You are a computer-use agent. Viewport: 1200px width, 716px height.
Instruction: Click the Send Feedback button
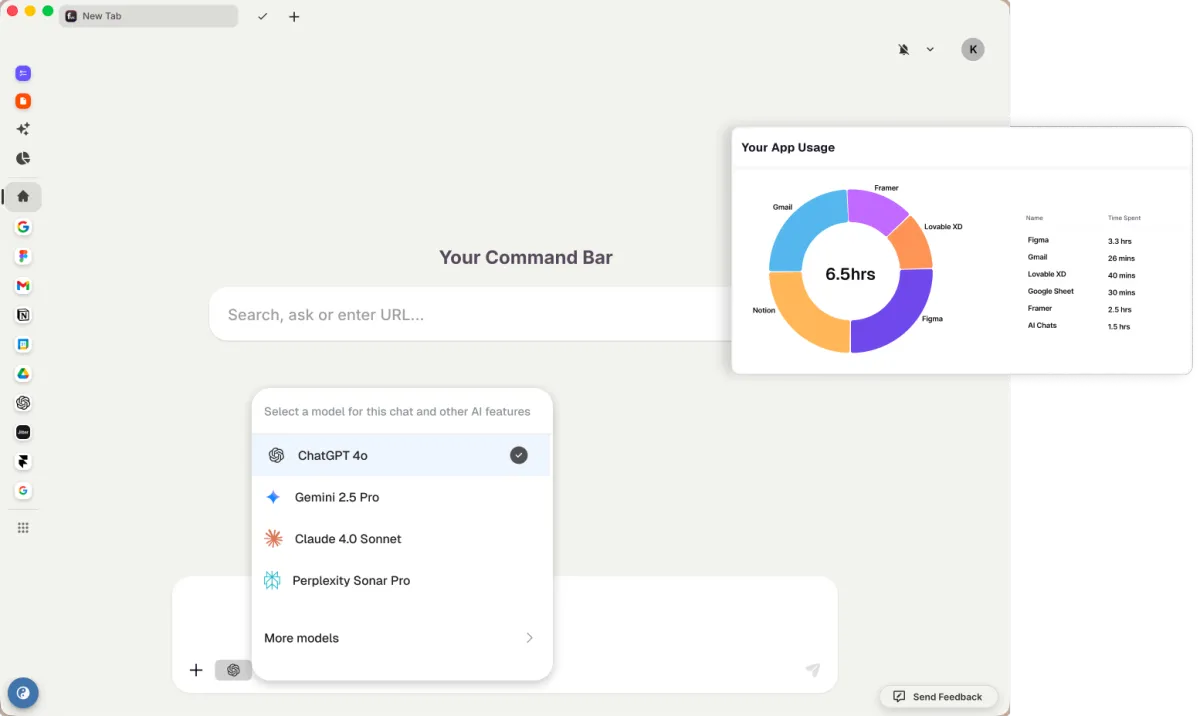(938, 696)
